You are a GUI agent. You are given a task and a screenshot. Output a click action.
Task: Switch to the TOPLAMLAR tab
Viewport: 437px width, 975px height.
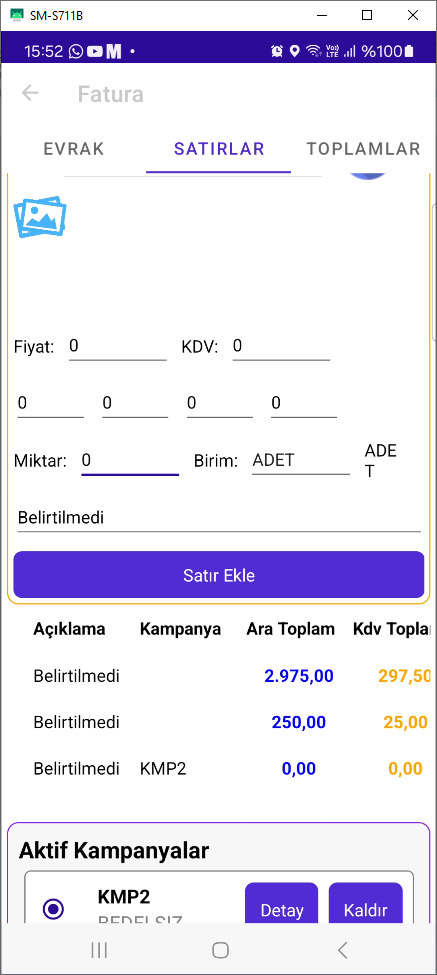click(364, 149)
